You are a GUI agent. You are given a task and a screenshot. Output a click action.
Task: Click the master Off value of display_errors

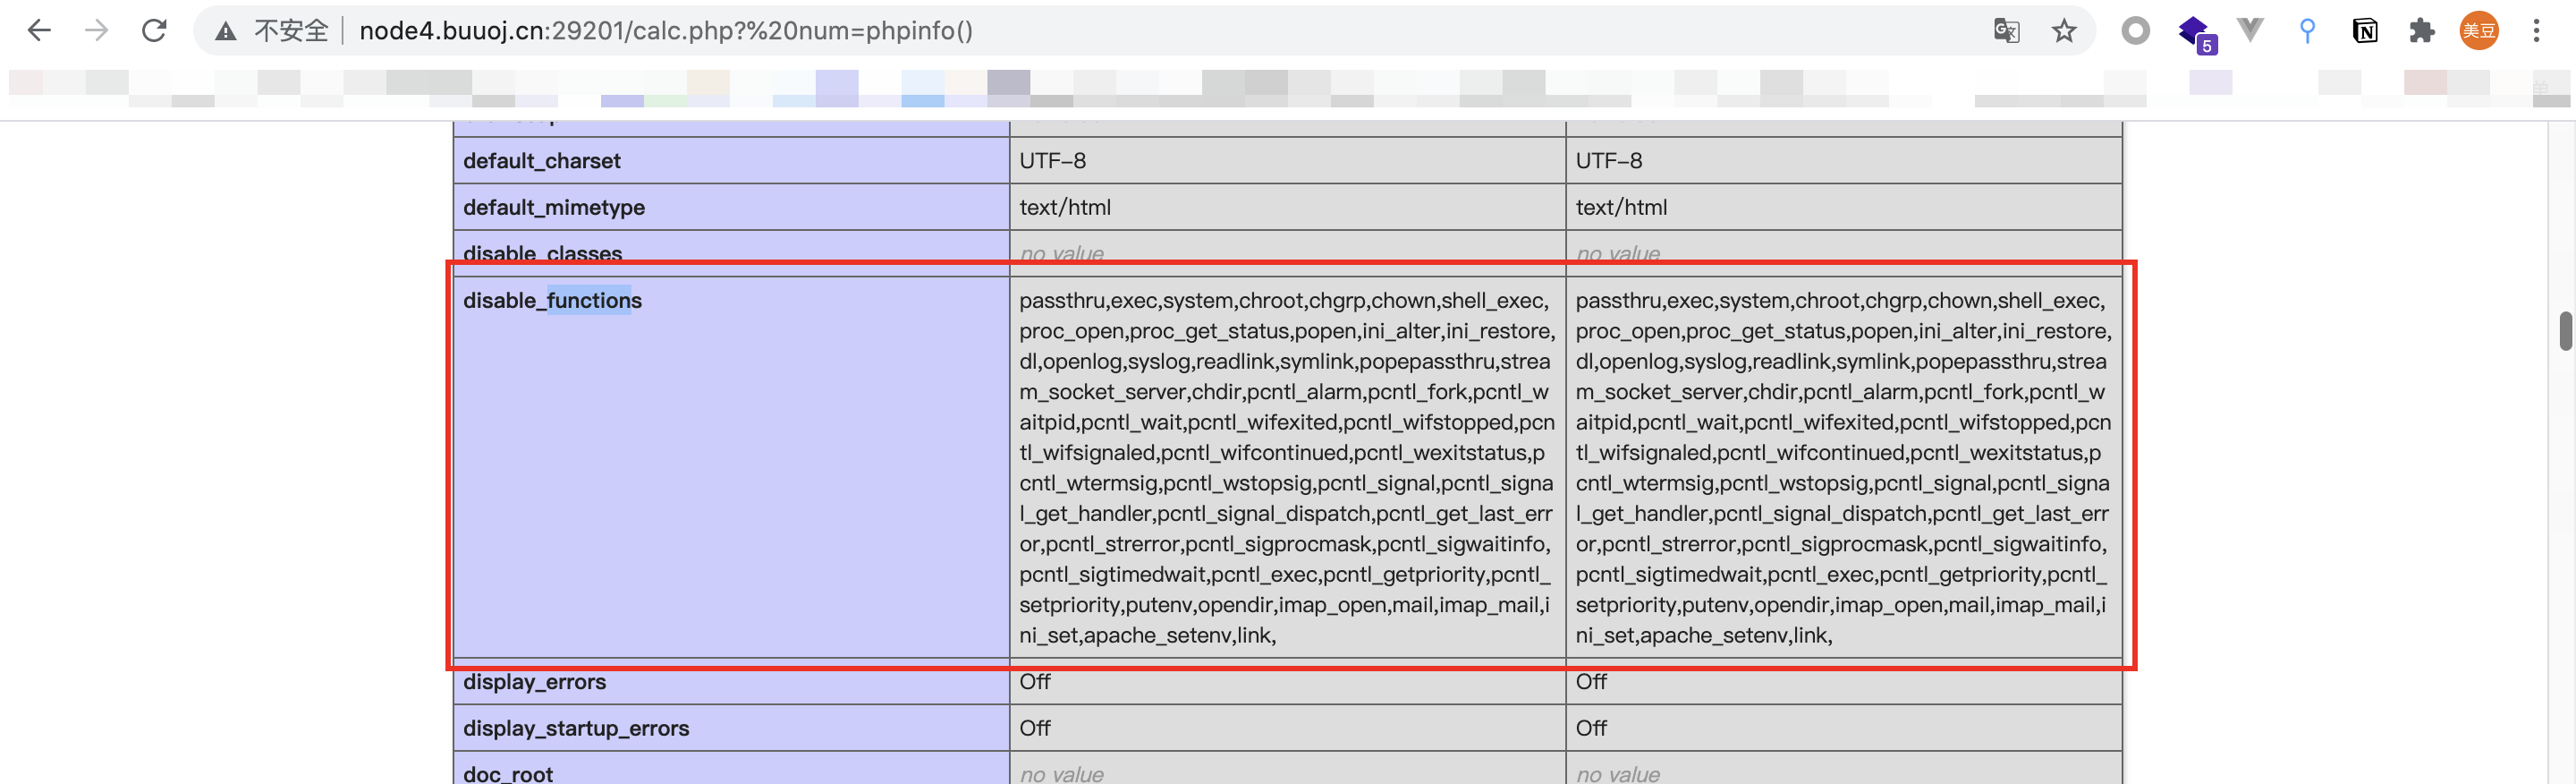(x=1591, y=682)
